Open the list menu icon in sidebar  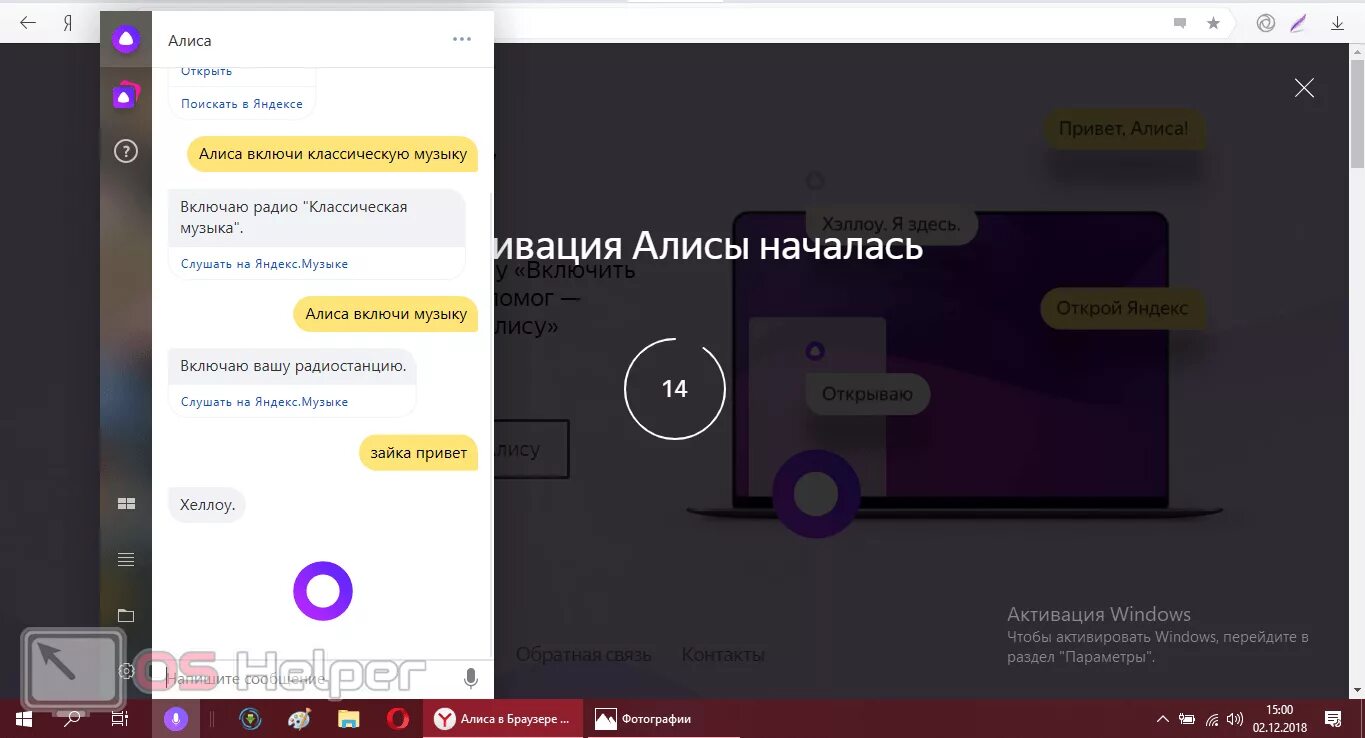click(126, 560)
